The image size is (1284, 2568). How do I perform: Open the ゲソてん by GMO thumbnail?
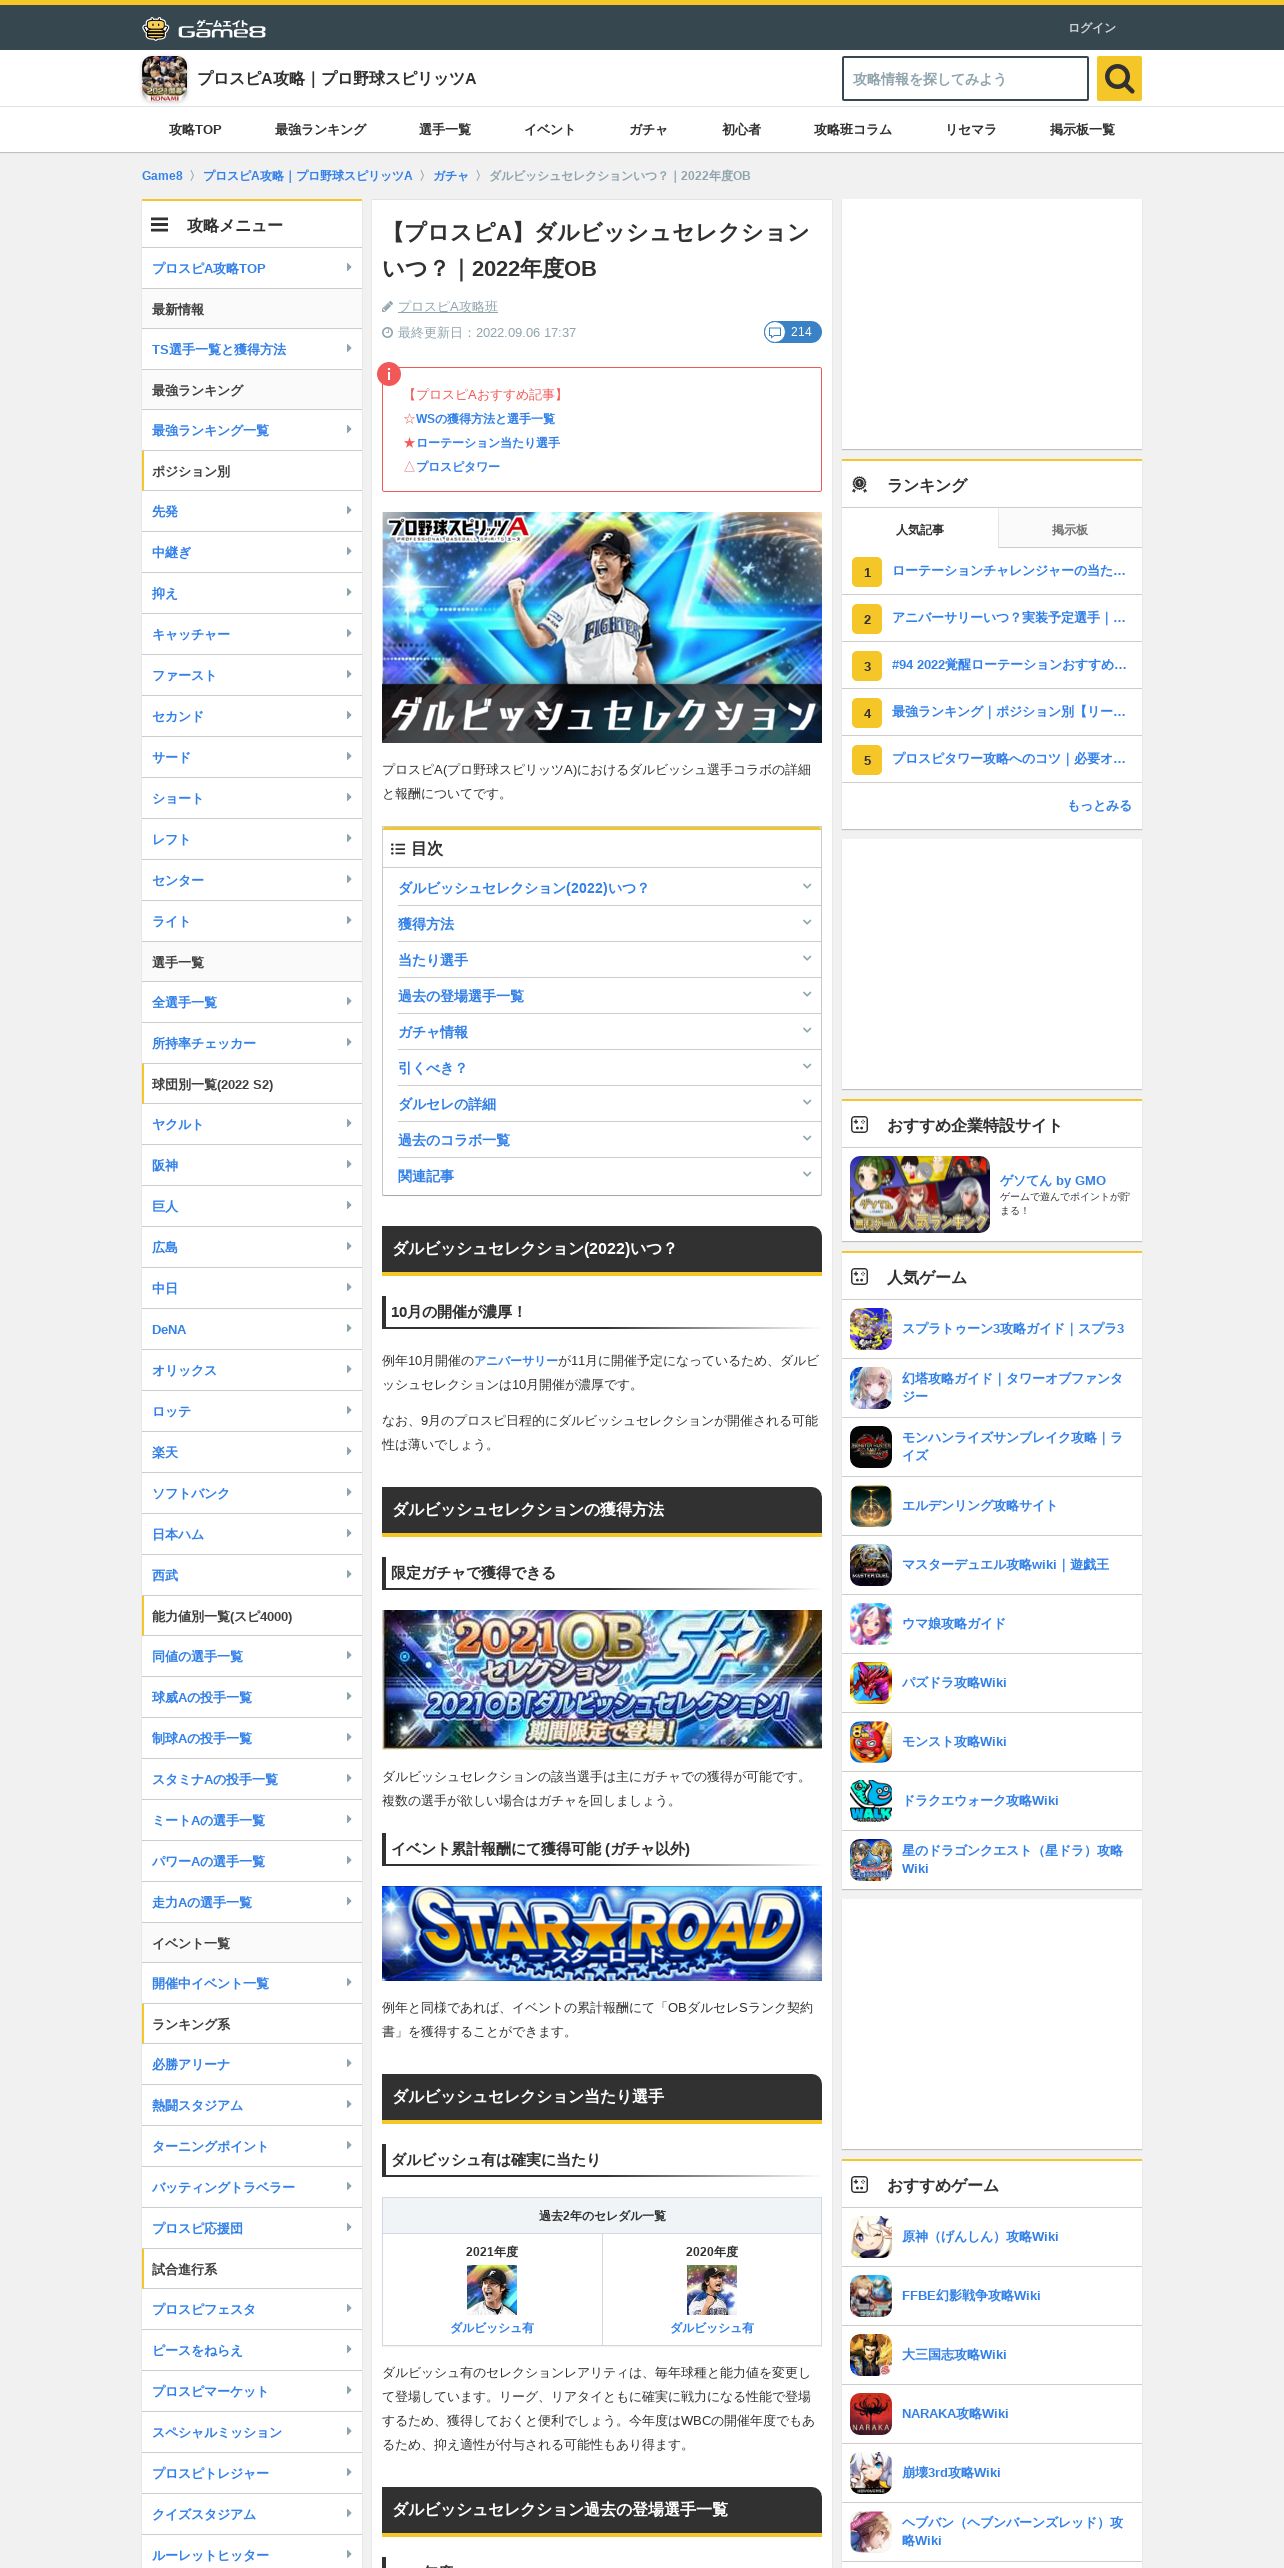point(920,1194)
